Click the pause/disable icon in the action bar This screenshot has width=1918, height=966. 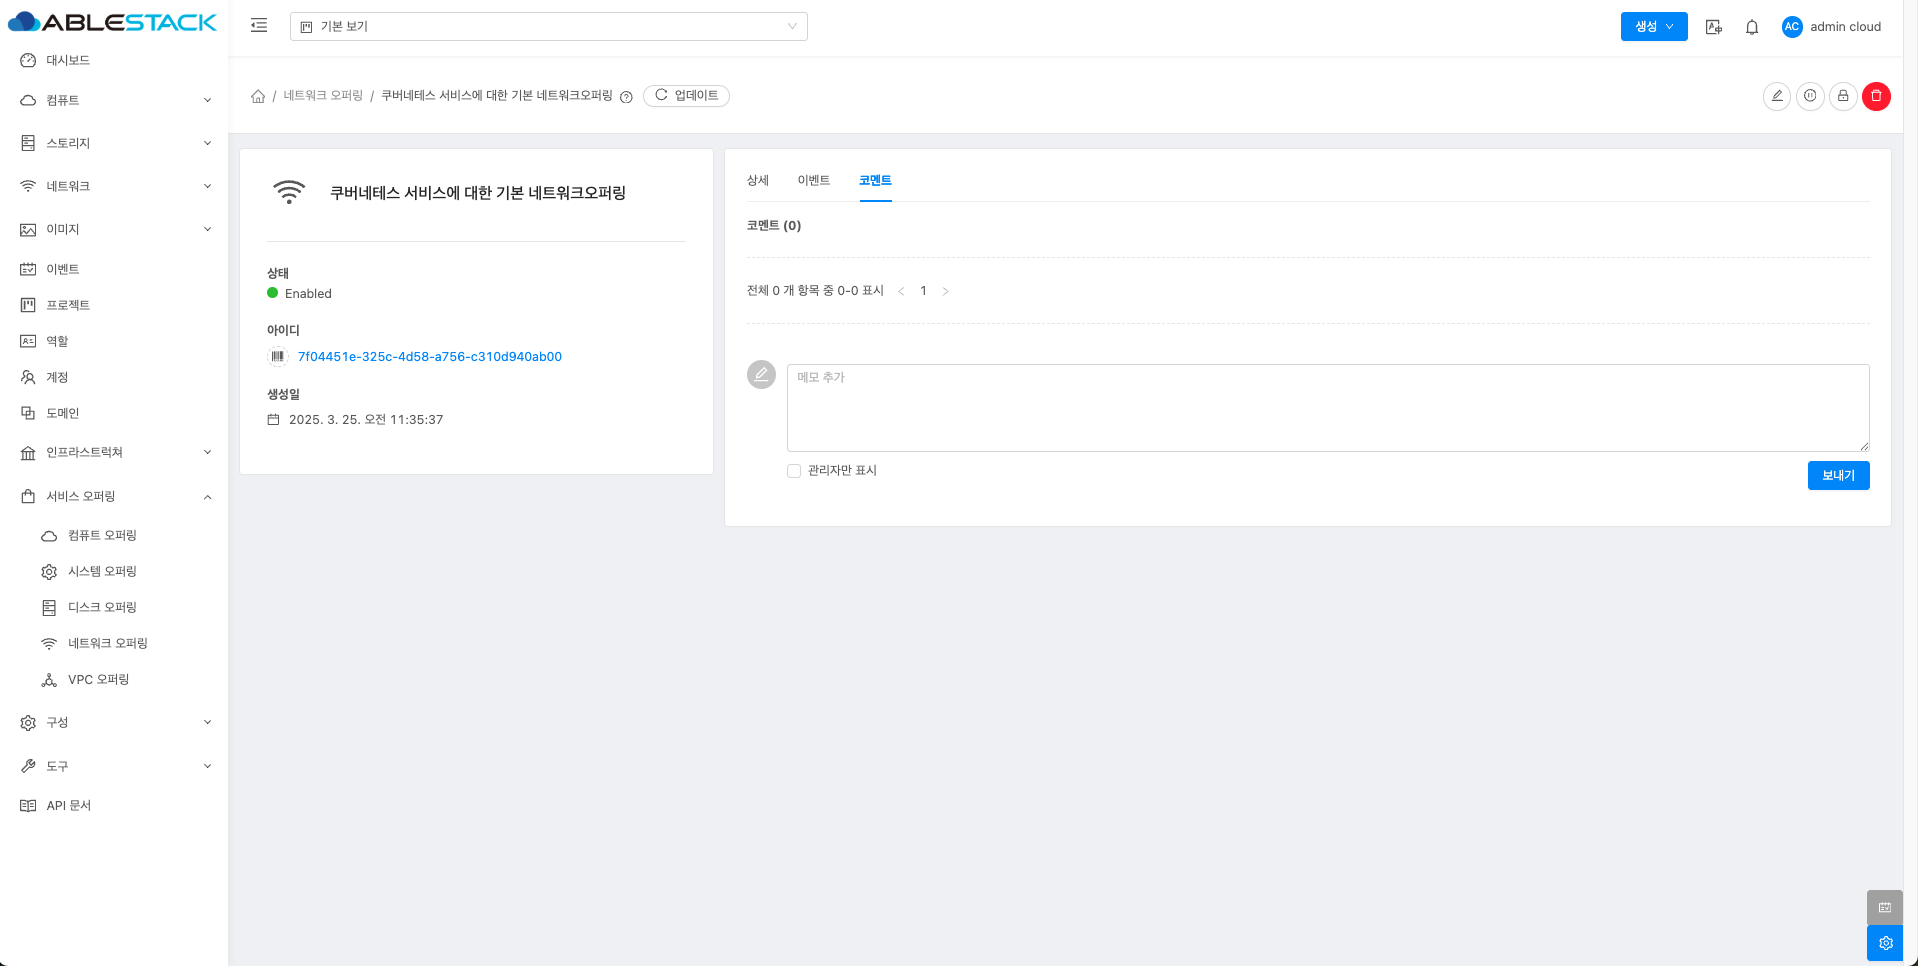(1810, 96)
